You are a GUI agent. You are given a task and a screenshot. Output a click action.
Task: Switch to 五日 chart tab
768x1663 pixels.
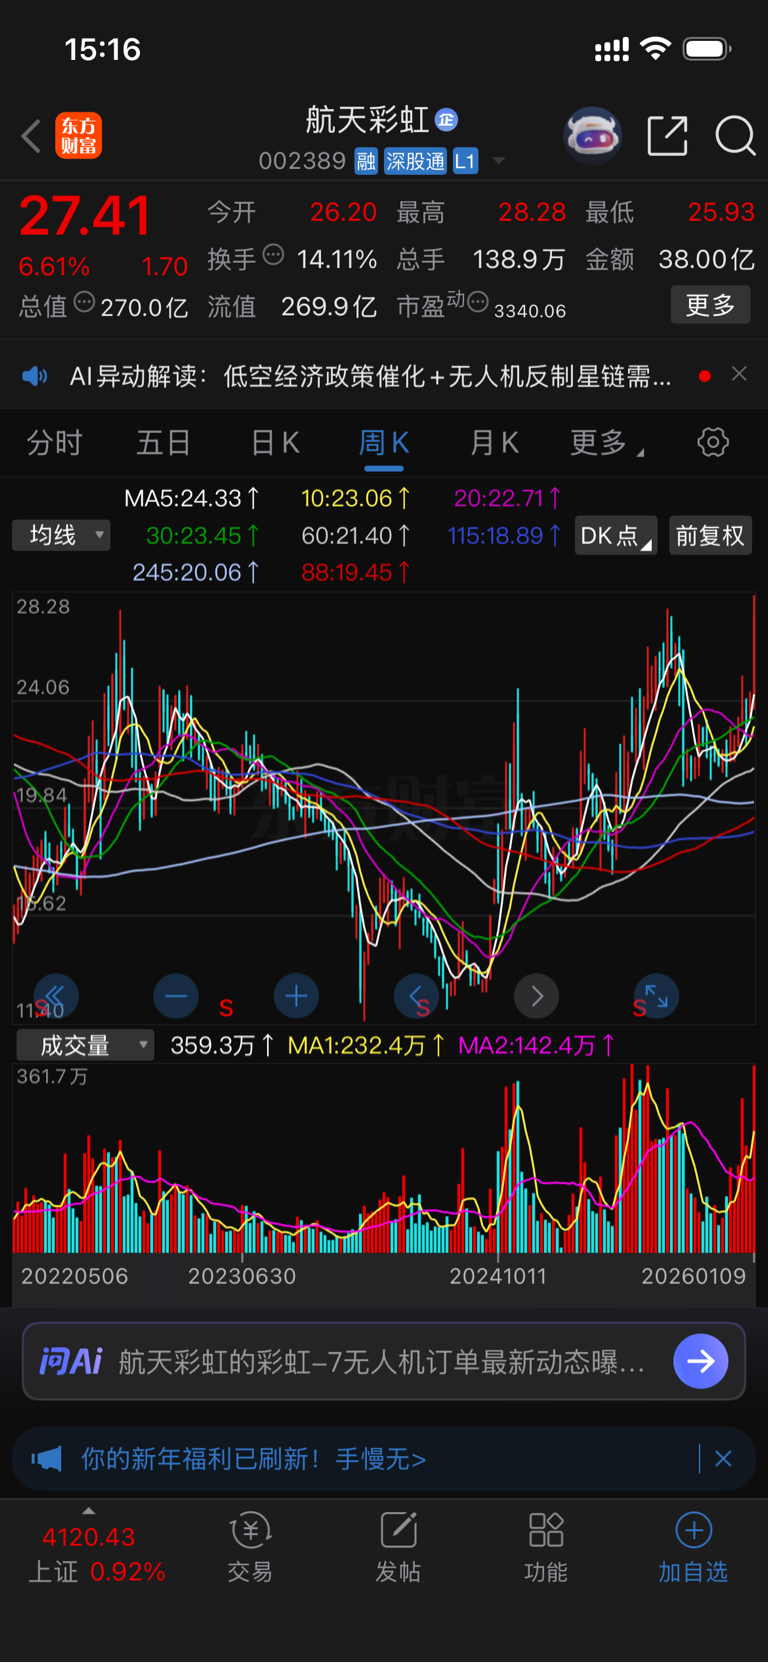coord(163,442)
